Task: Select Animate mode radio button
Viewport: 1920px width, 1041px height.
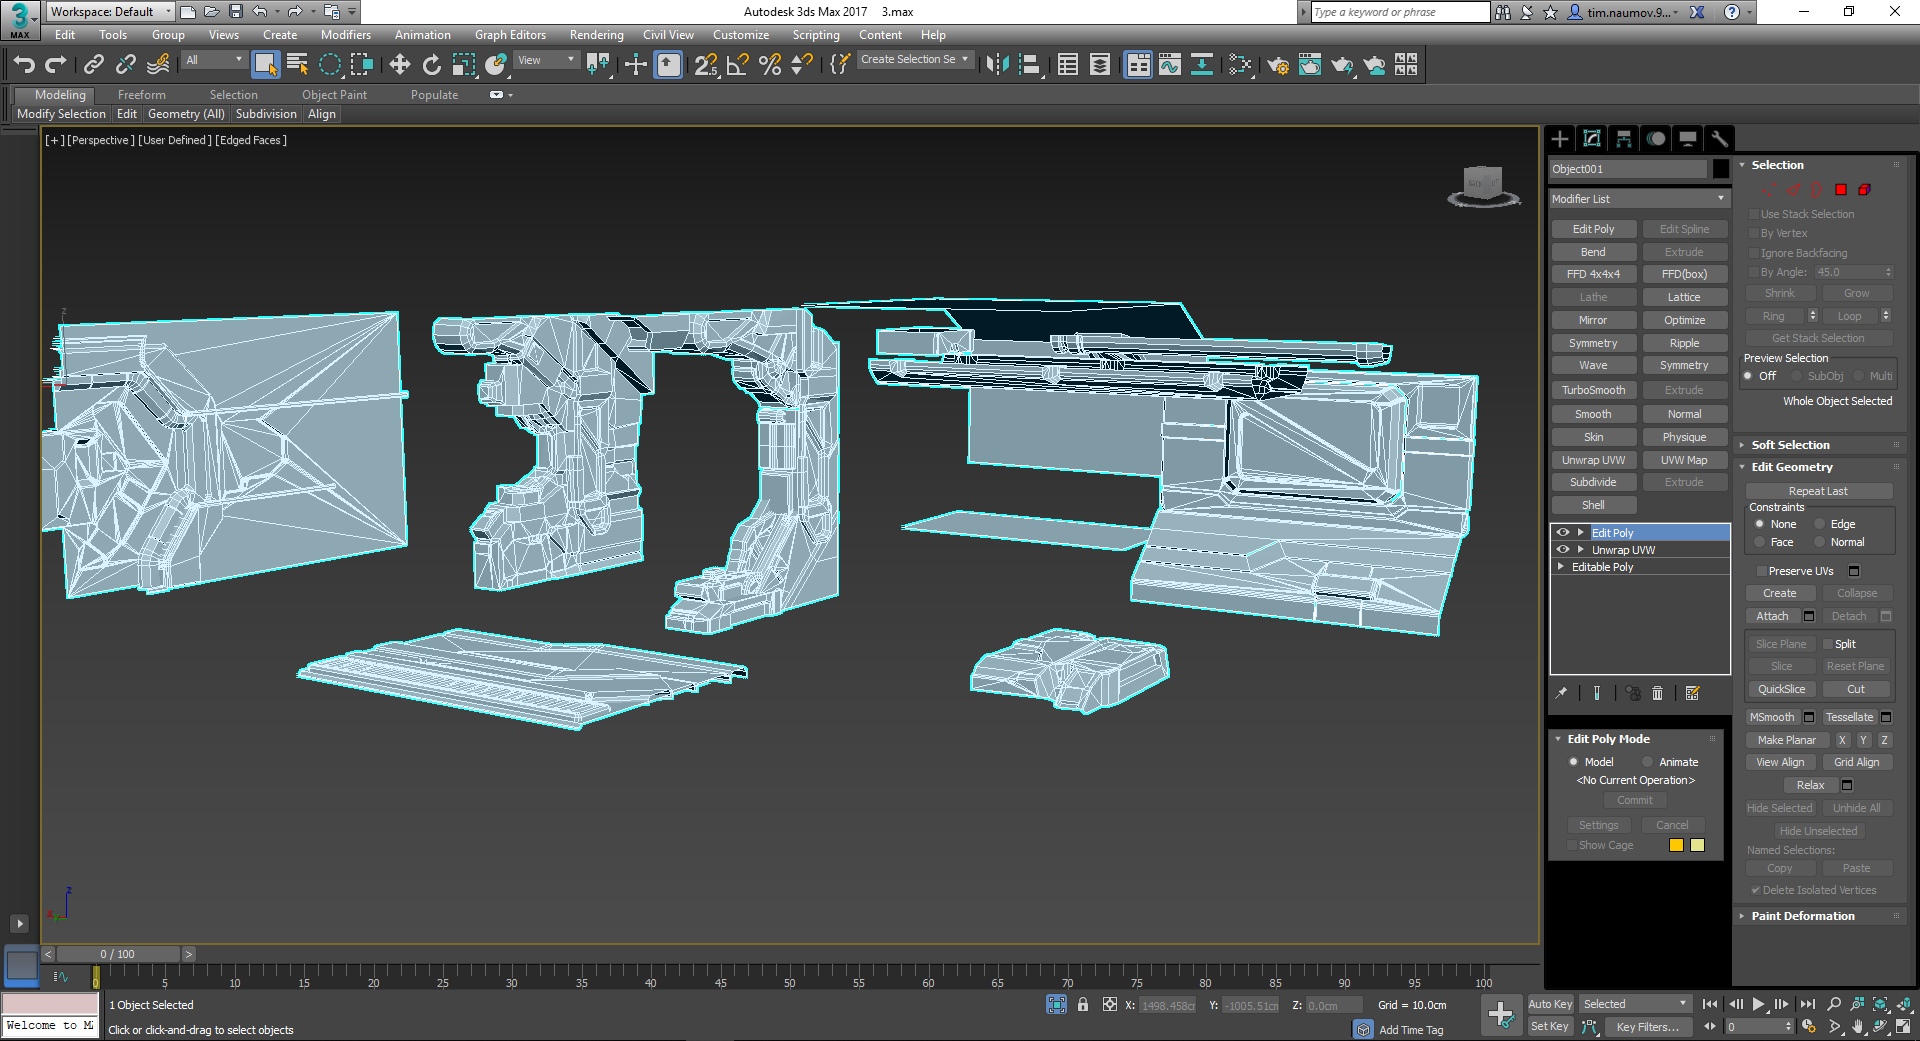Action: (1647, 762)
